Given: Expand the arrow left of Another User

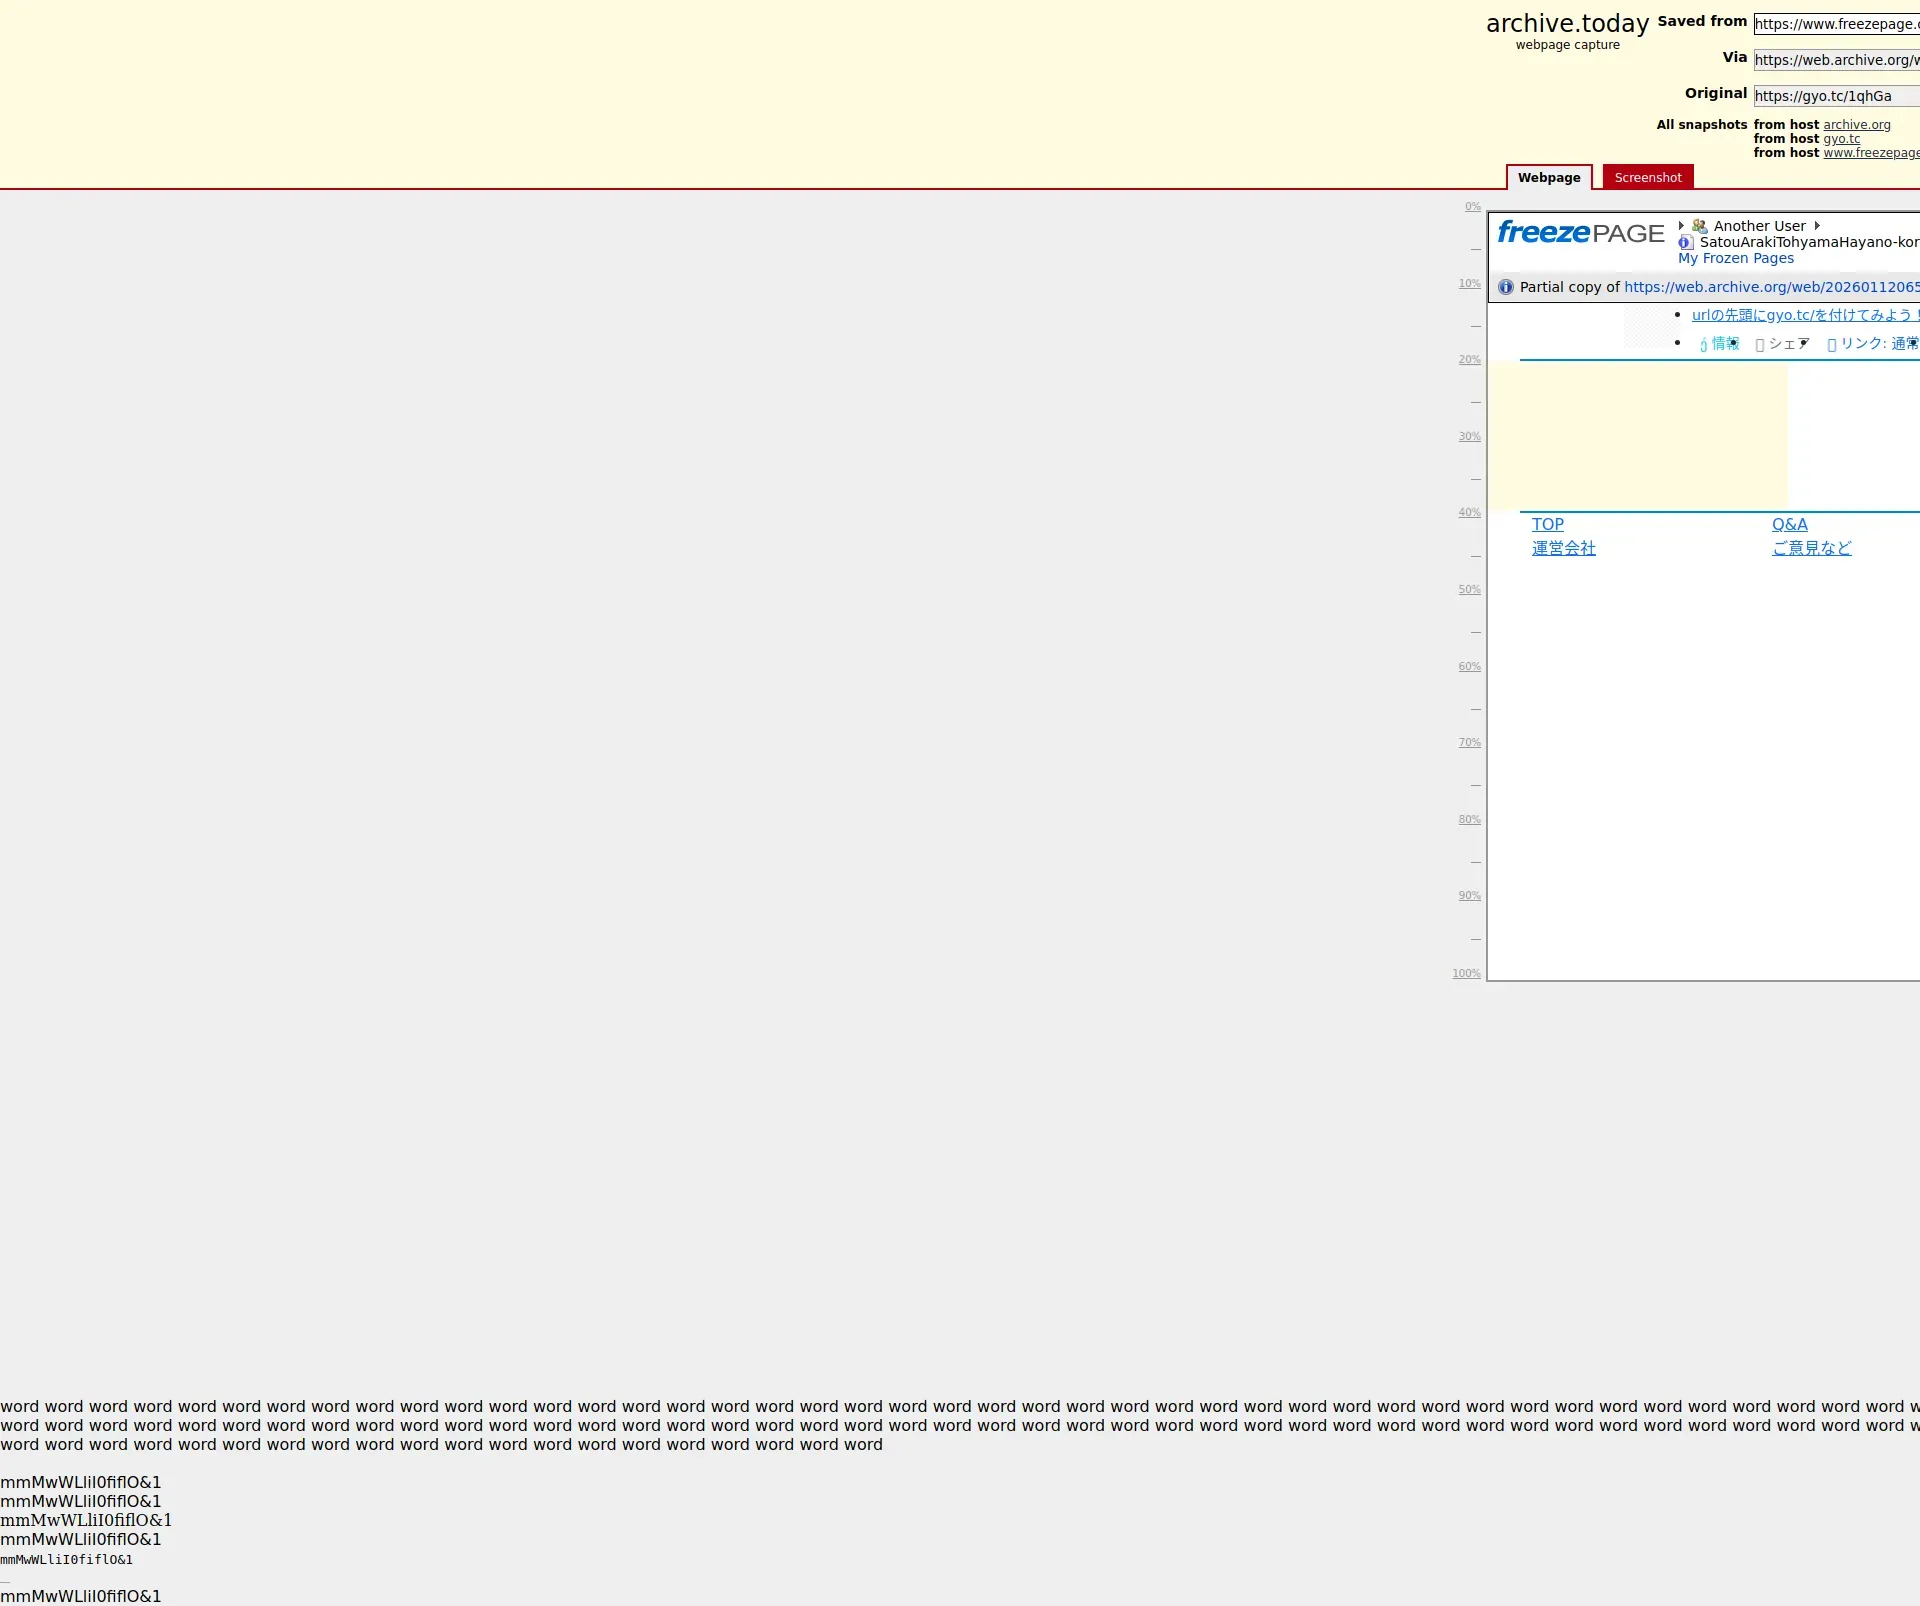Looking at the screenshot, I should point(1681,226).
